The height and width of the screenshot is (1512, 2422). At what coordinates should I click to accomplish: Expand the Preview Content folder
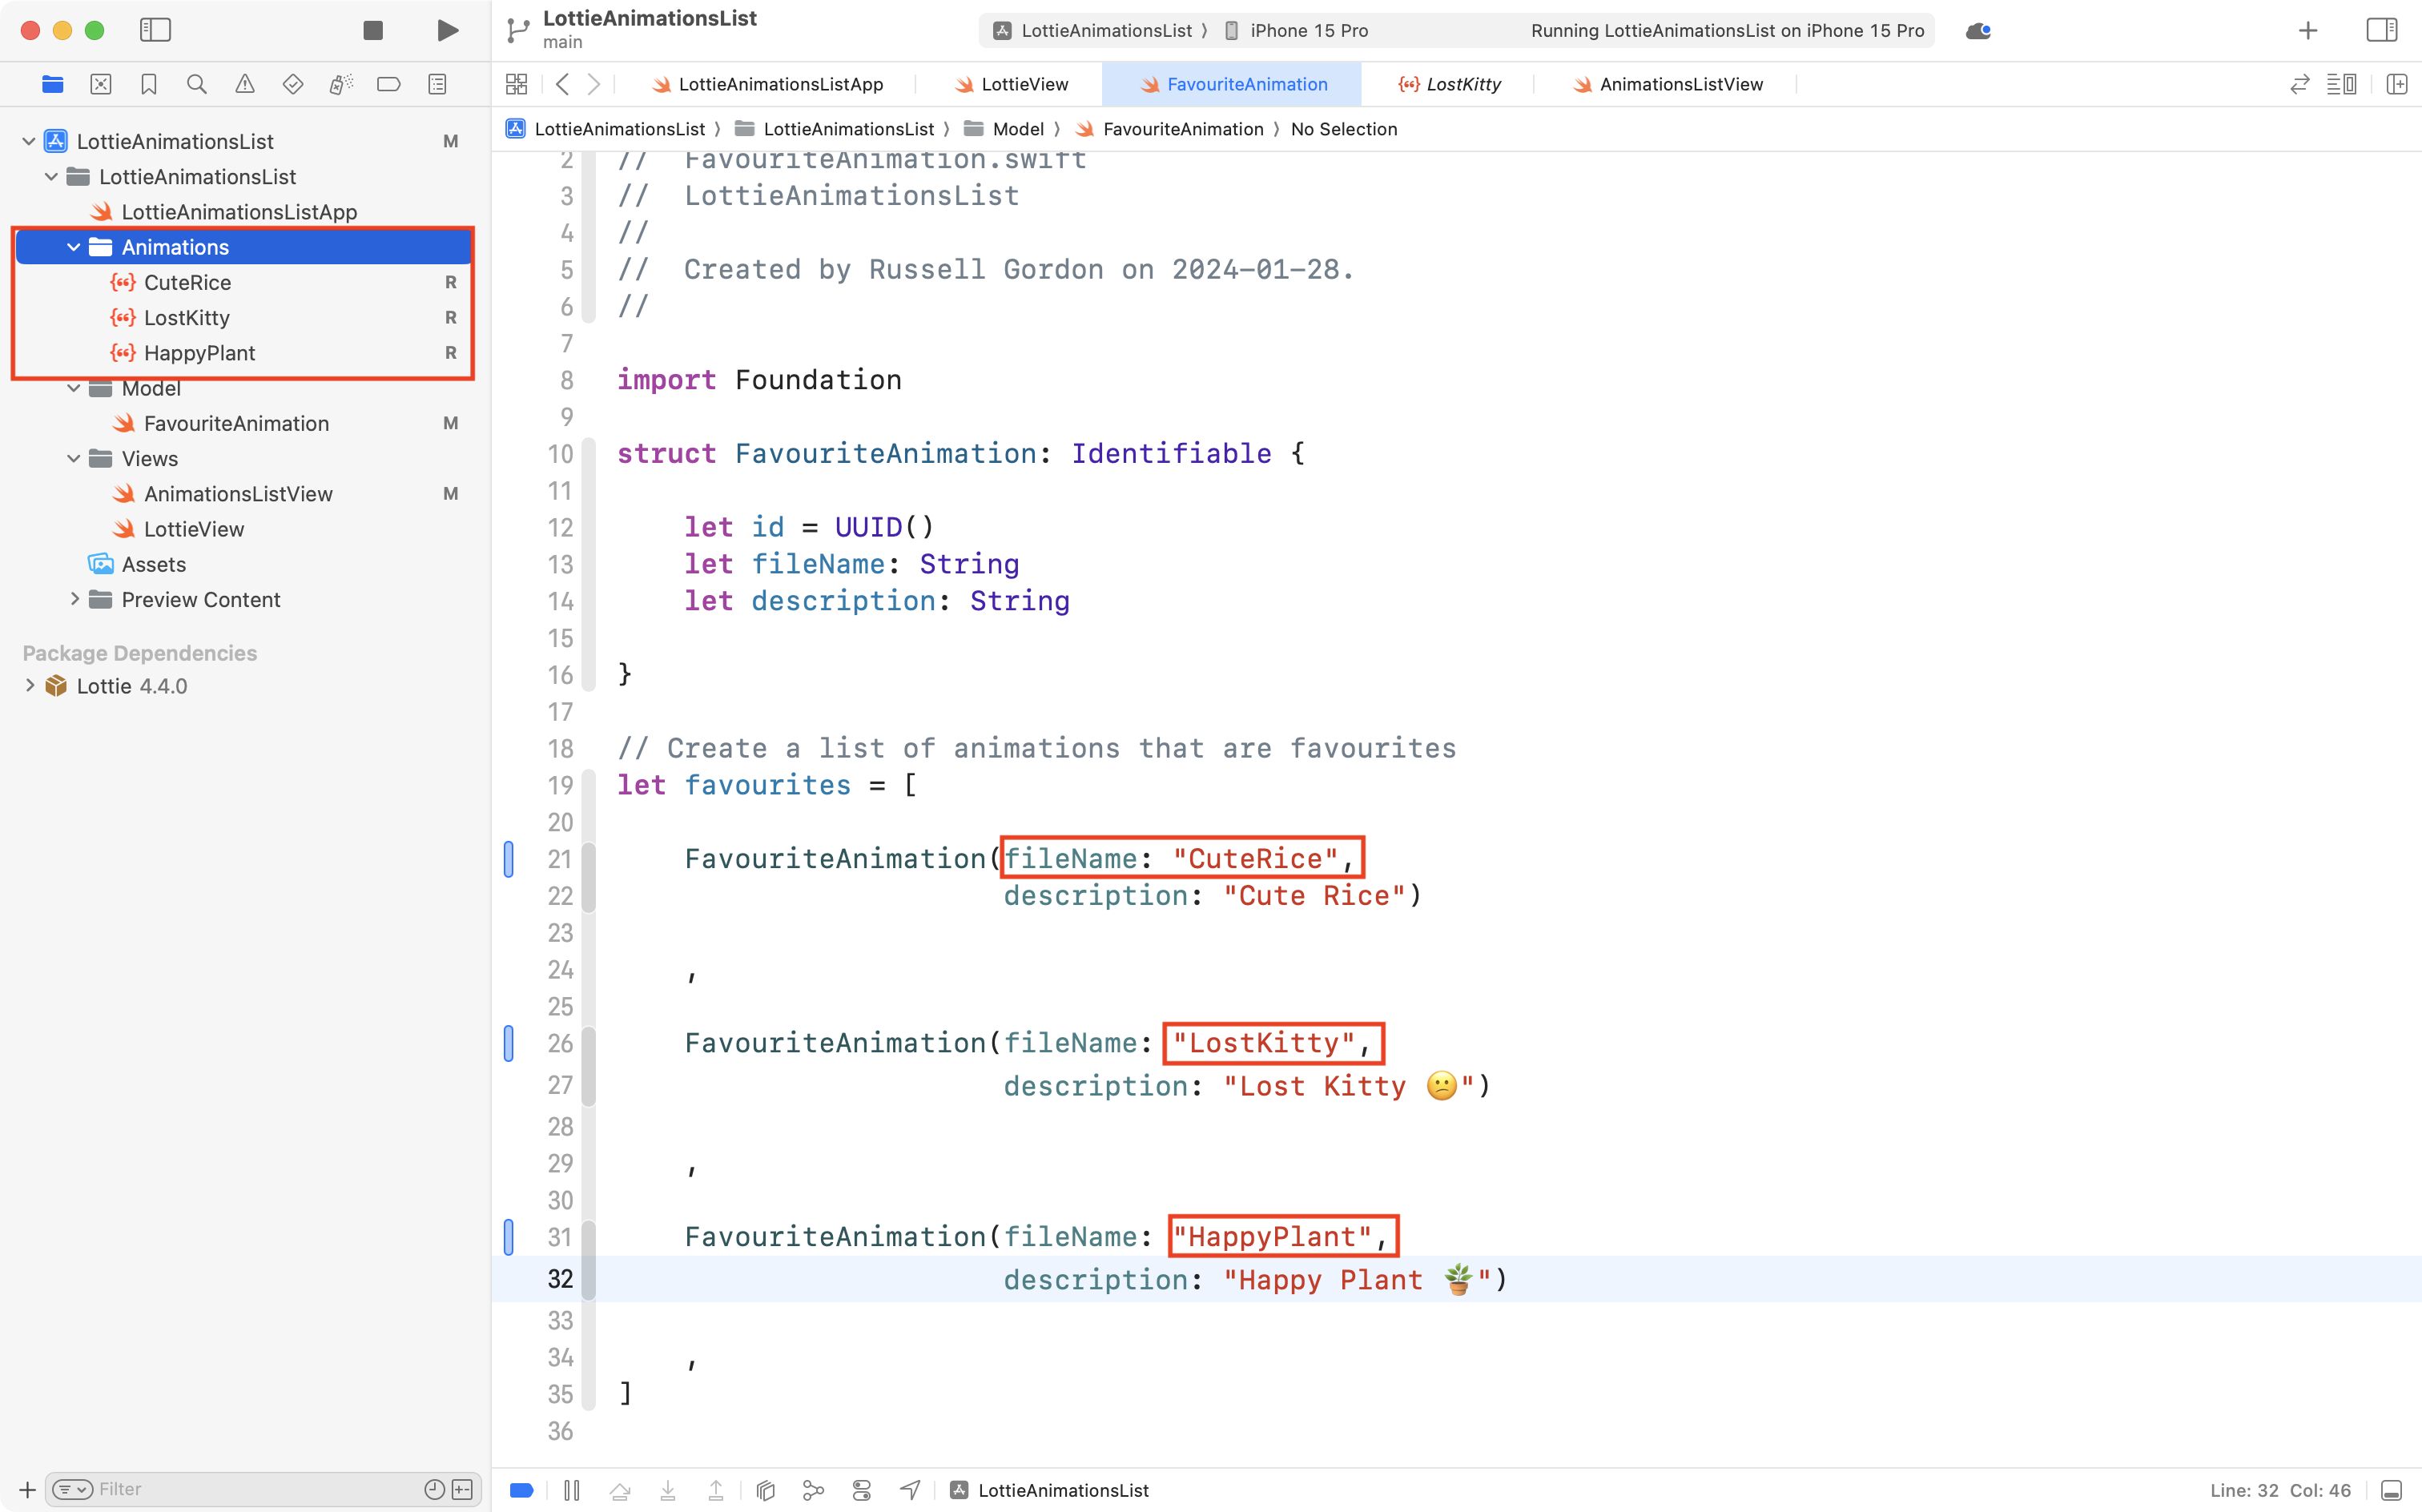click(74, 599)
